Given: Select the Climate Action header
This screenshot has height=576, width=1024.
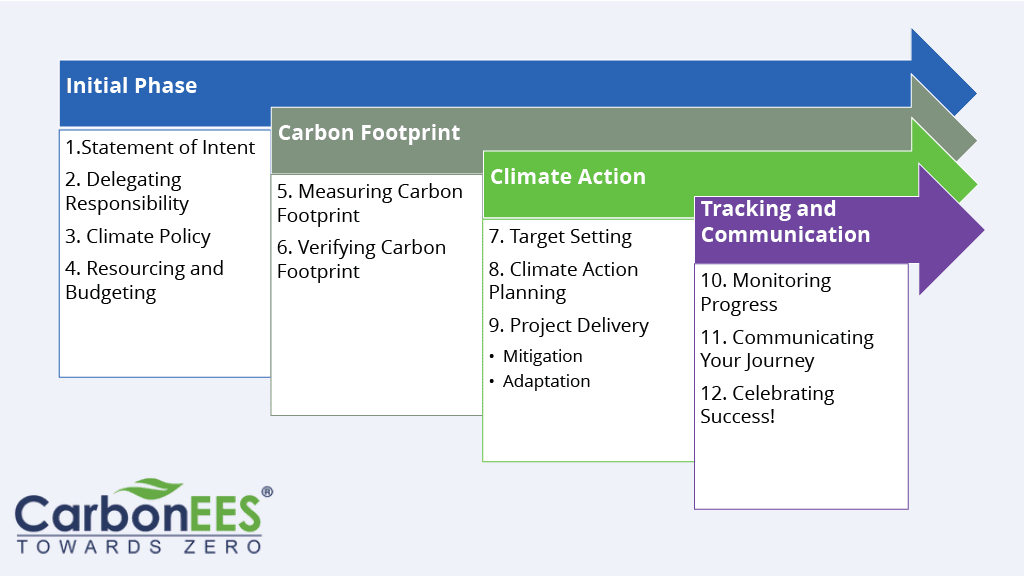Looking at the screenshot, I should pos(567,177).
